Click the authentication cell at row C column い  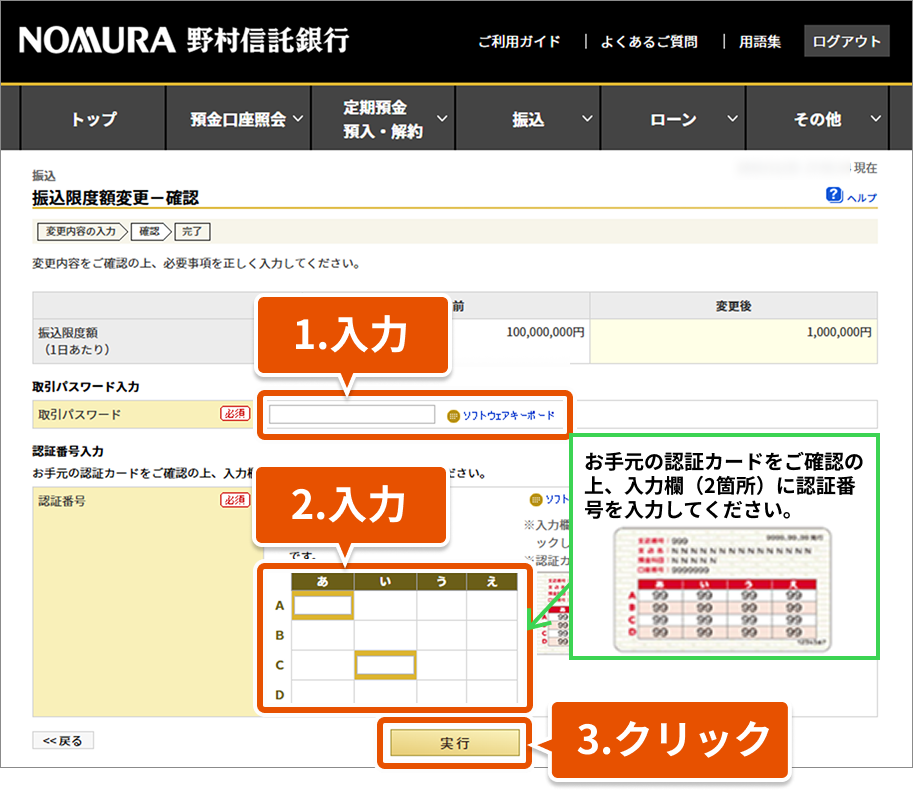385,664
